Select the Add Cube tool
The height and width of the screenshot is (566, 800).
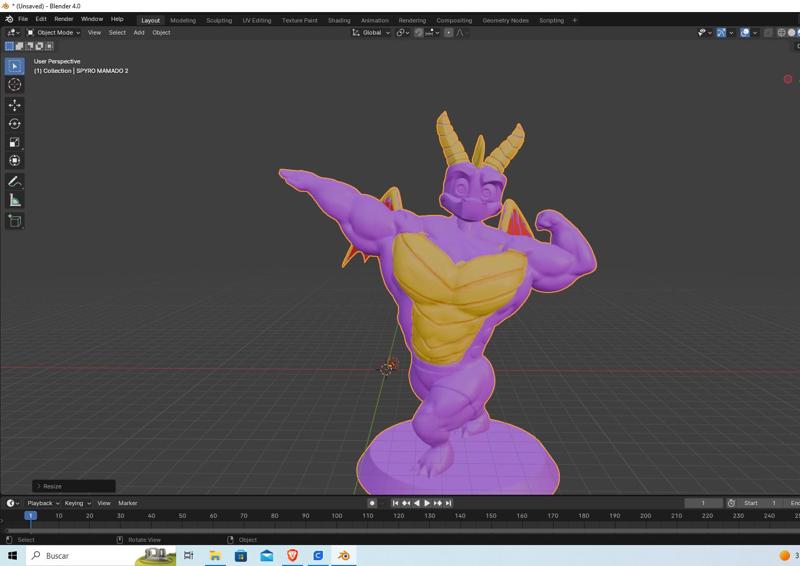pos(14,221)
